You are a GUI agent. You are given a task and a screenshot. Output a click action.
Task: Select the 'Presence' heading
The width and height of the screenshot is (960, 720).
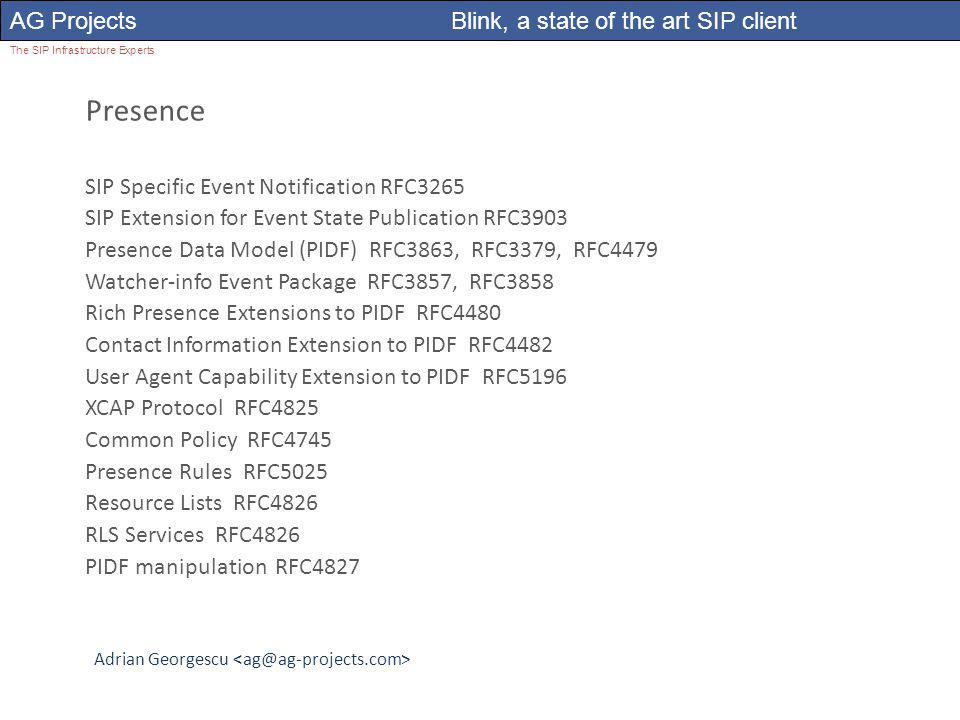pos(145,111)
